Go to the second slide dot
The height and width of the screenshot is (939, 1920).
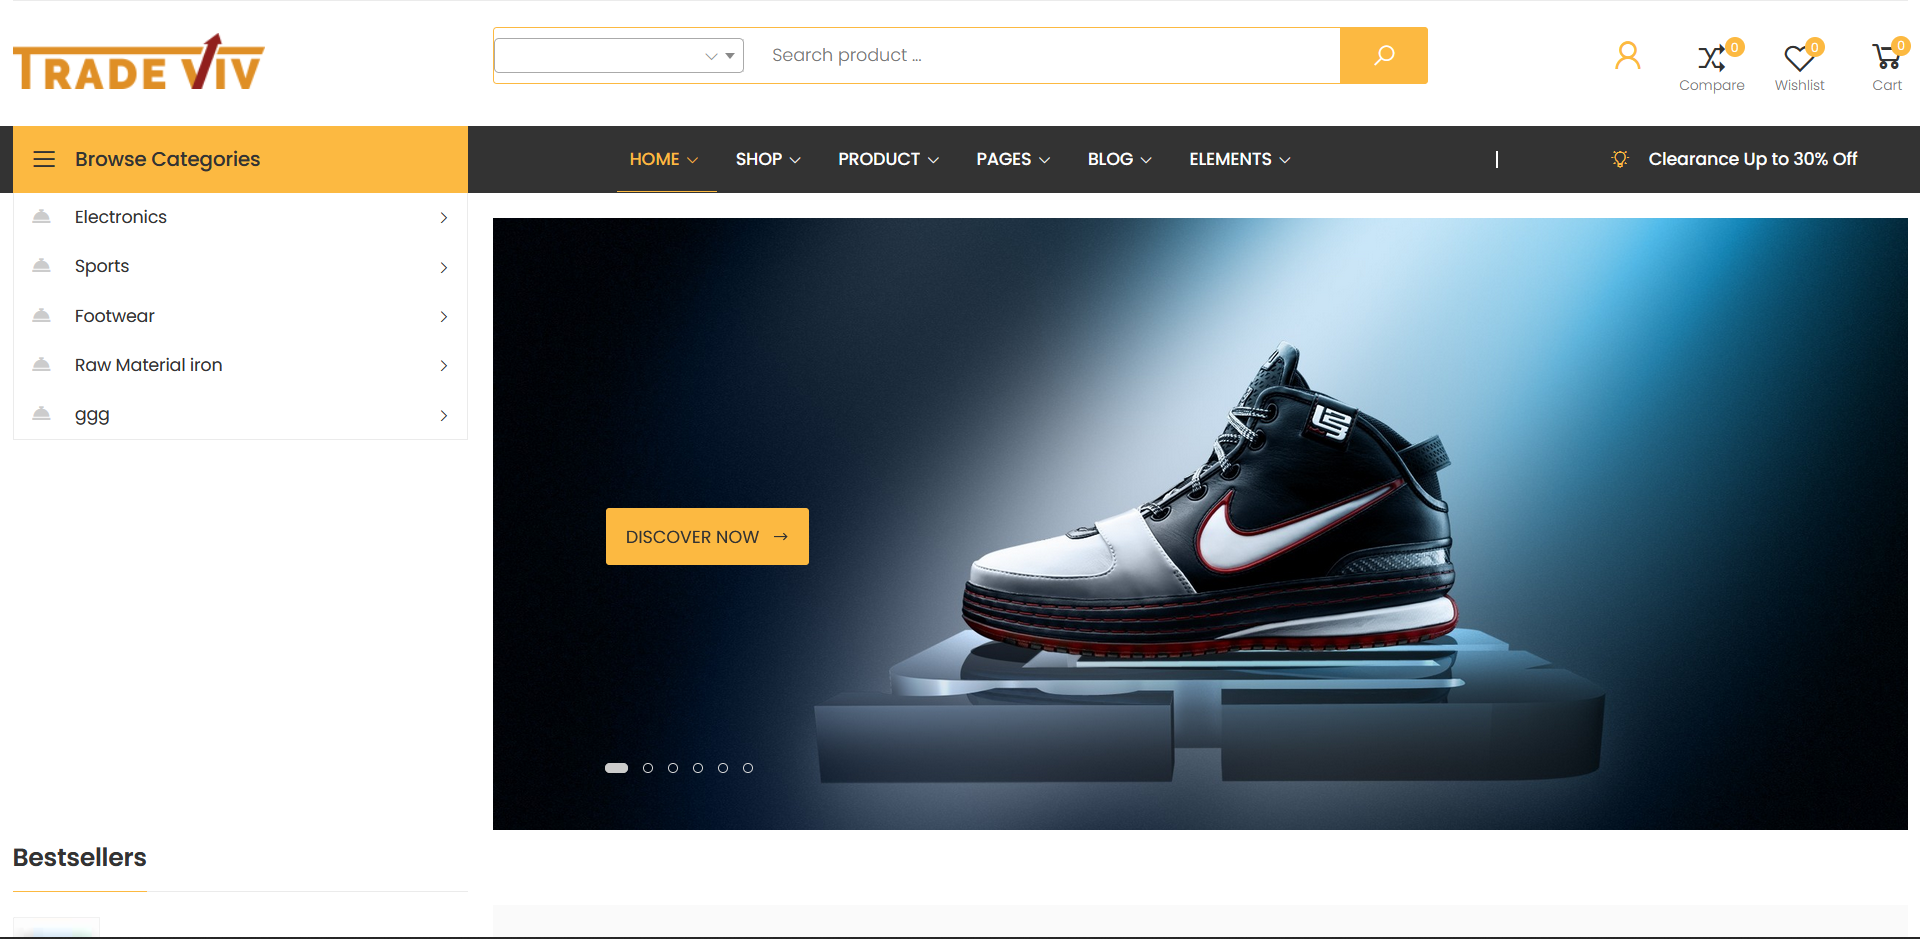[648, 768]
